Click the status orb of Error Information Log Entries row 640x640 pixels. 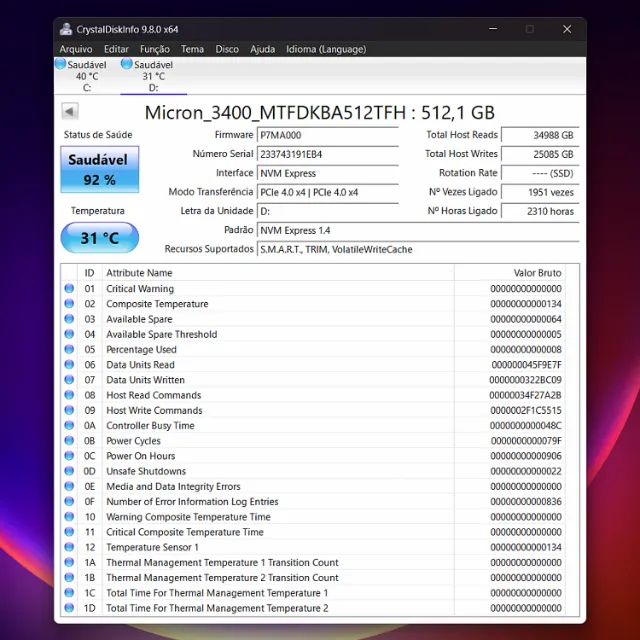pyautogui.click(x=69, y=501)
